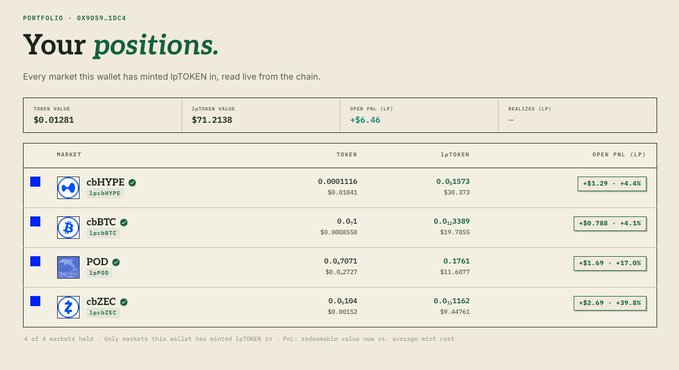Click the token value $0.01281

click(54, 120)
